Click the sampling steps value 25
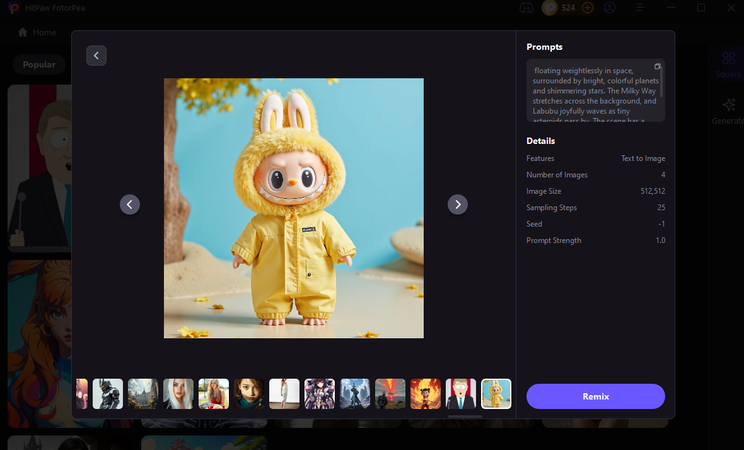Screen dimensions: 744x450 [661, 208]
